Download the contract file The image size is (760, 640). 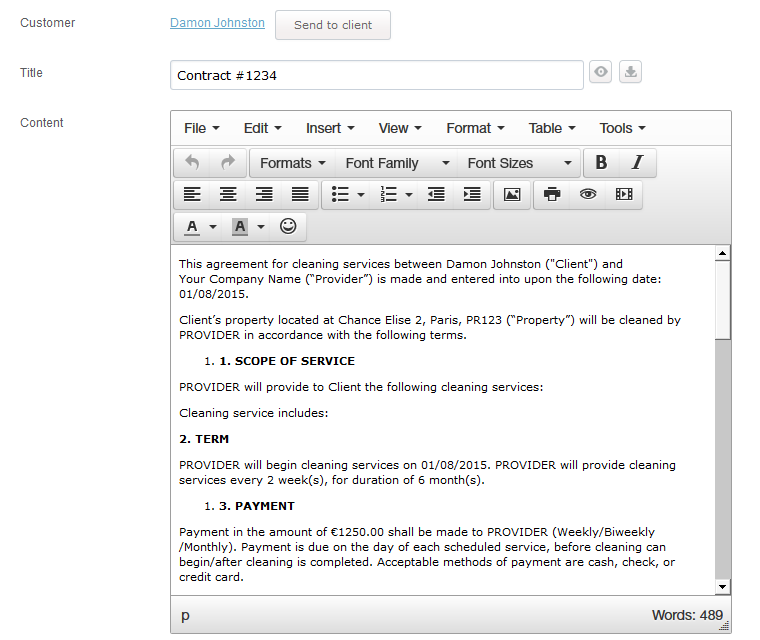click(x=630, y=72)
